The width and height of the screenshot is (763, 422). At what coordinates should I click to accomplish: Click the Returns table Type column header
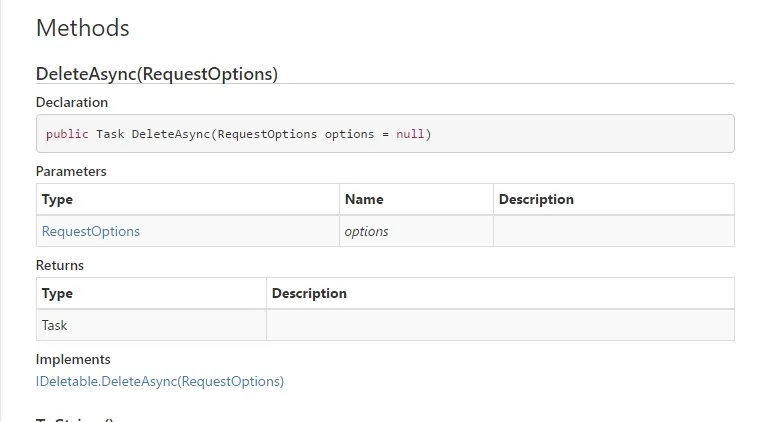tap(58, 293)
